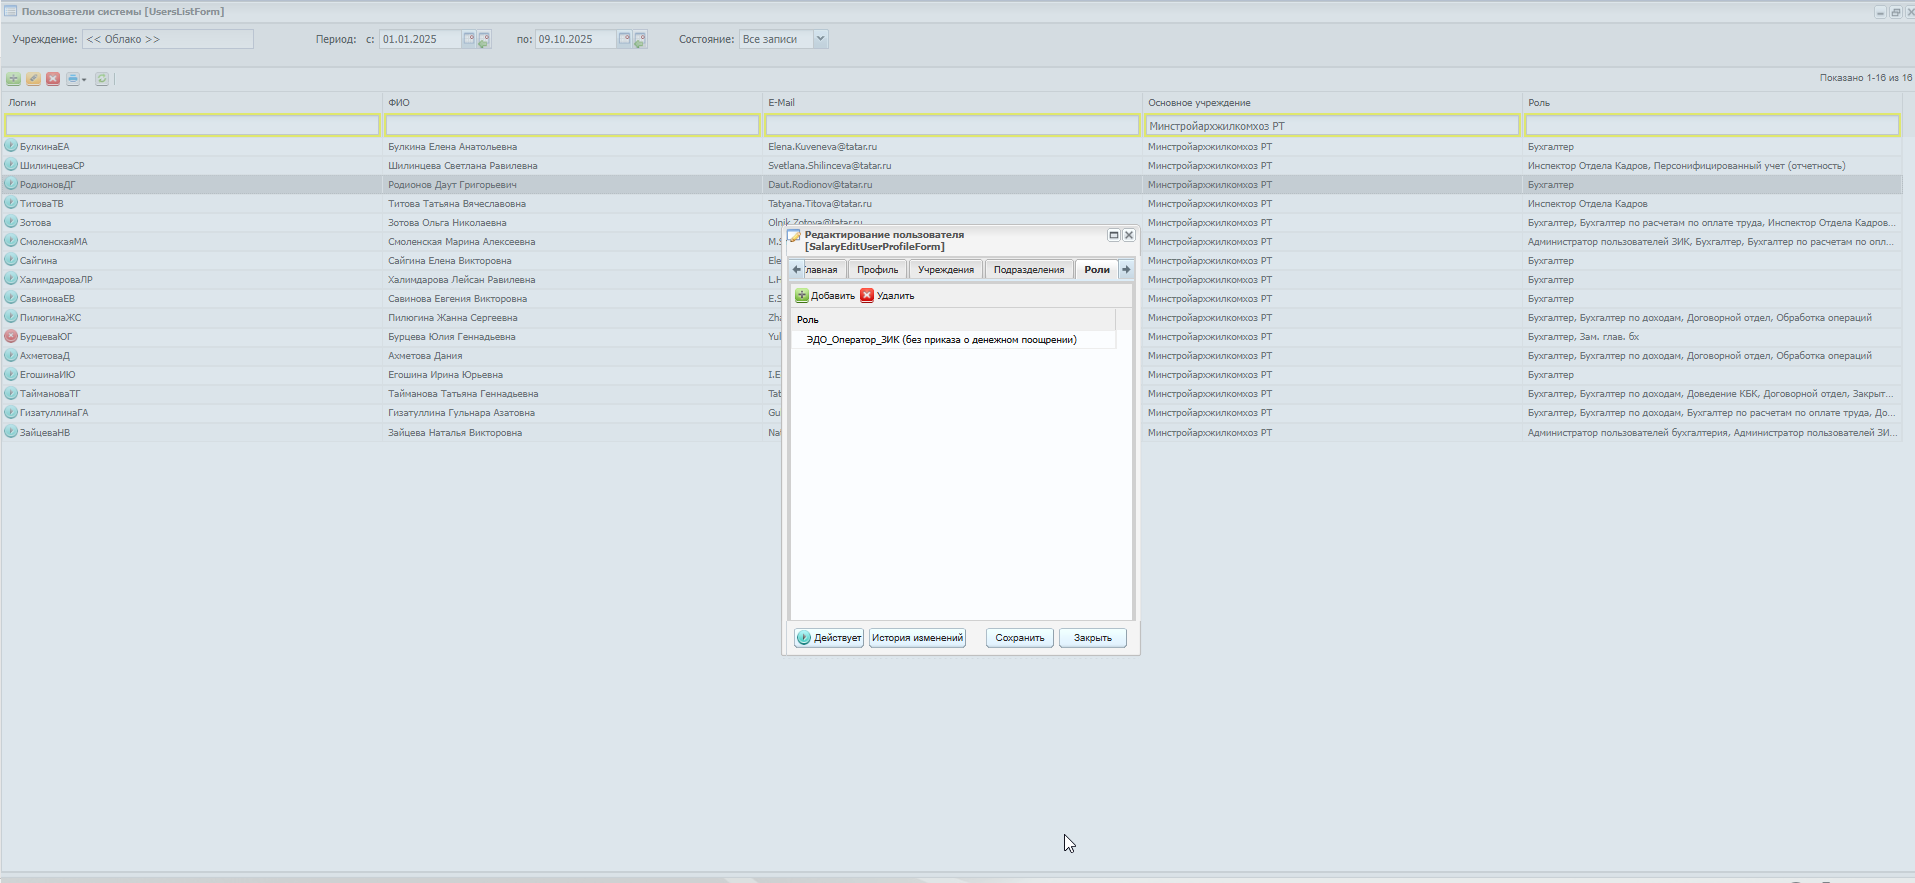Click the status icon of user Зотова
Viewport: 1915px width, 883px height.
coord(11,222)
